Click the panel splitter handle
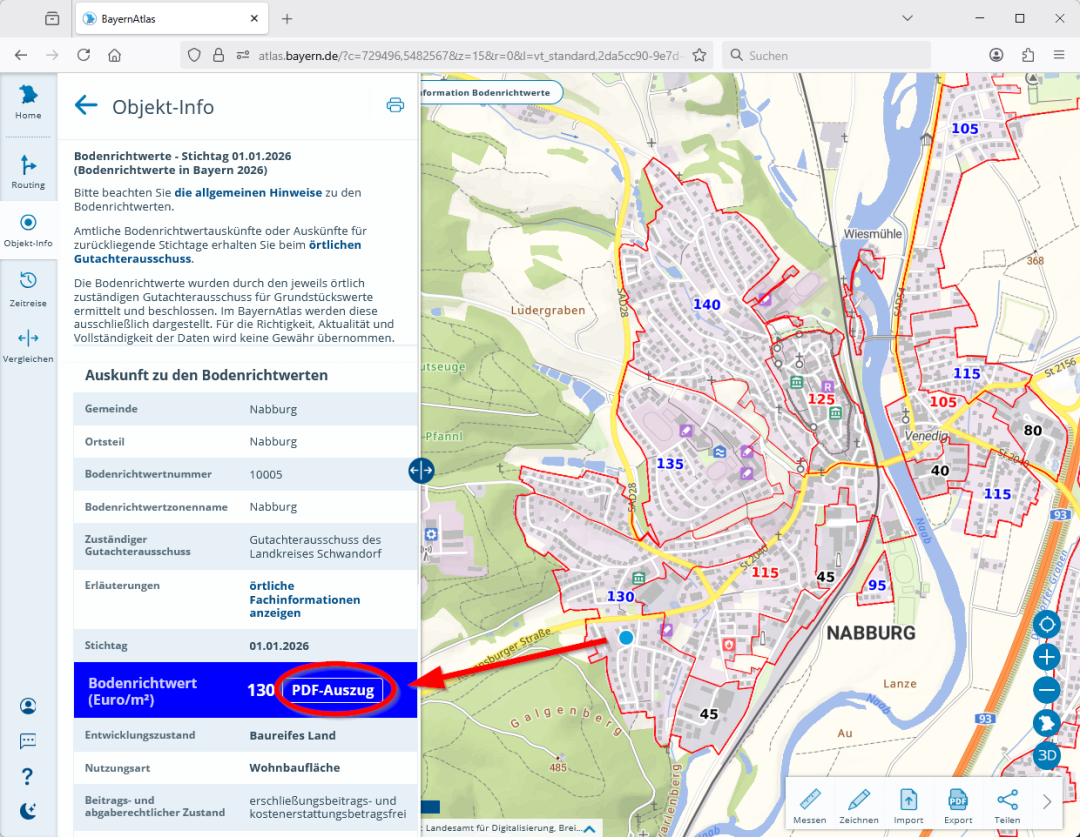This screenshot has width=1080, height=837. (421, 471)
